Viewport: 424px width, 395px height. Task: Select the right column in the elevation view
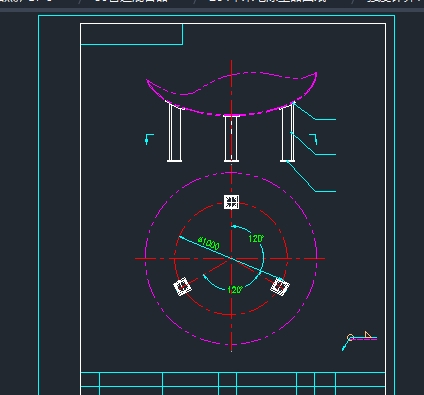coord(288,132)
